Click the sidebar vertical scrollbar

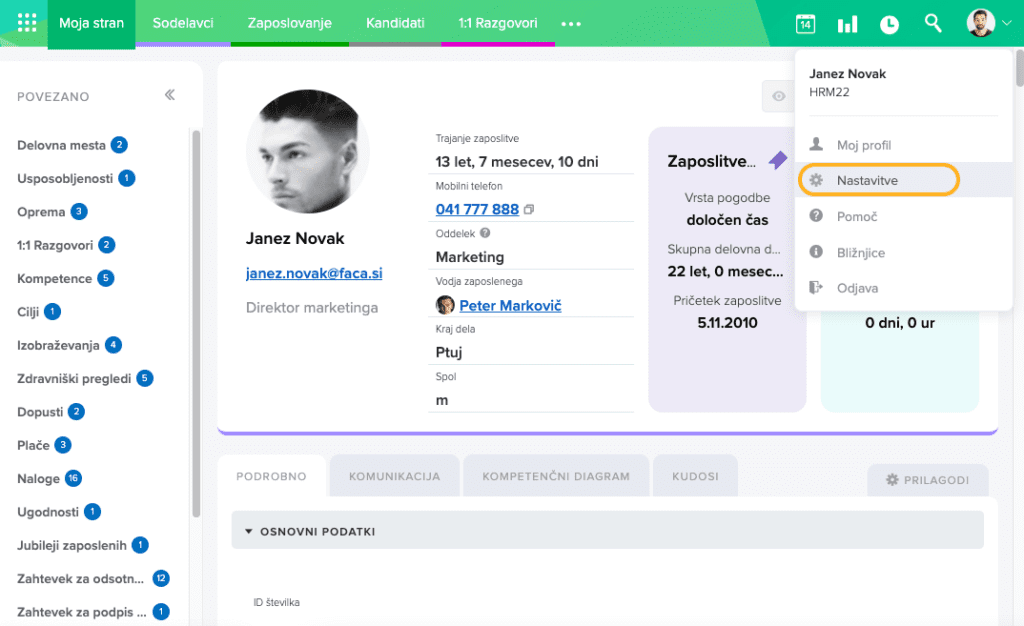point(196,300)
